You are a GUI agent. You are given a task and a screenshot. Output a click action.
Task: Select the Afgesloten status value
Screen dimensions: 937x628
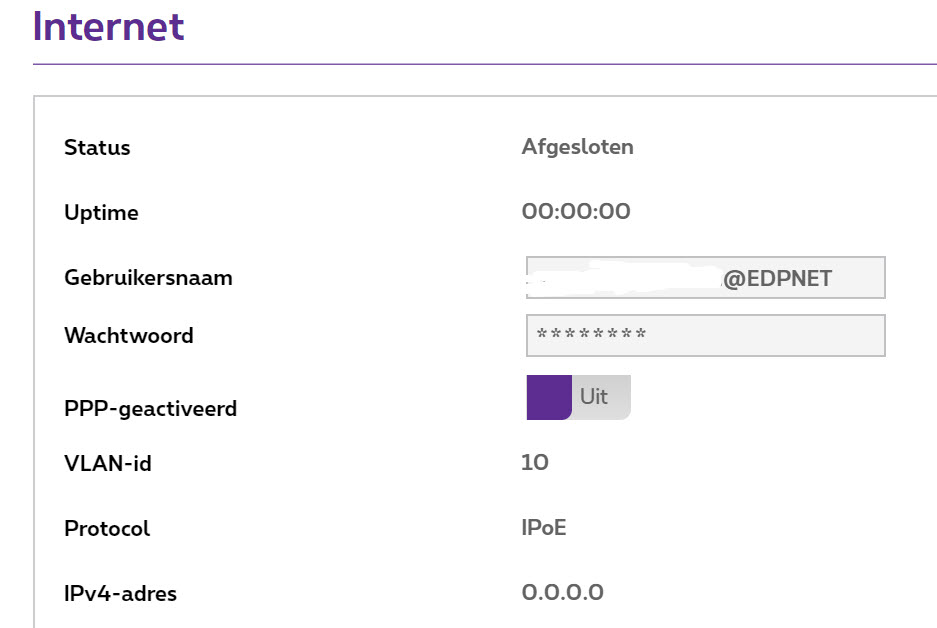coord(577,147)
